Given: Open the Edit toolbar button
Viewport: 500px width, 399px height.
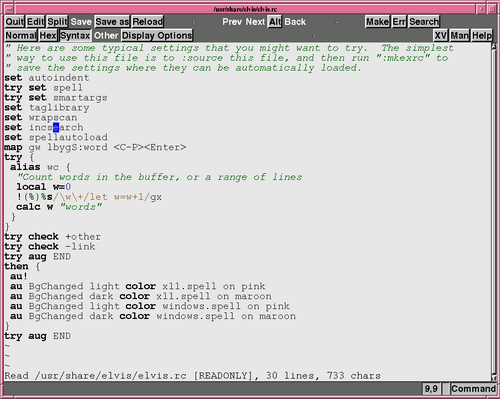Looking at the screenshot, I should coord(35,22).
